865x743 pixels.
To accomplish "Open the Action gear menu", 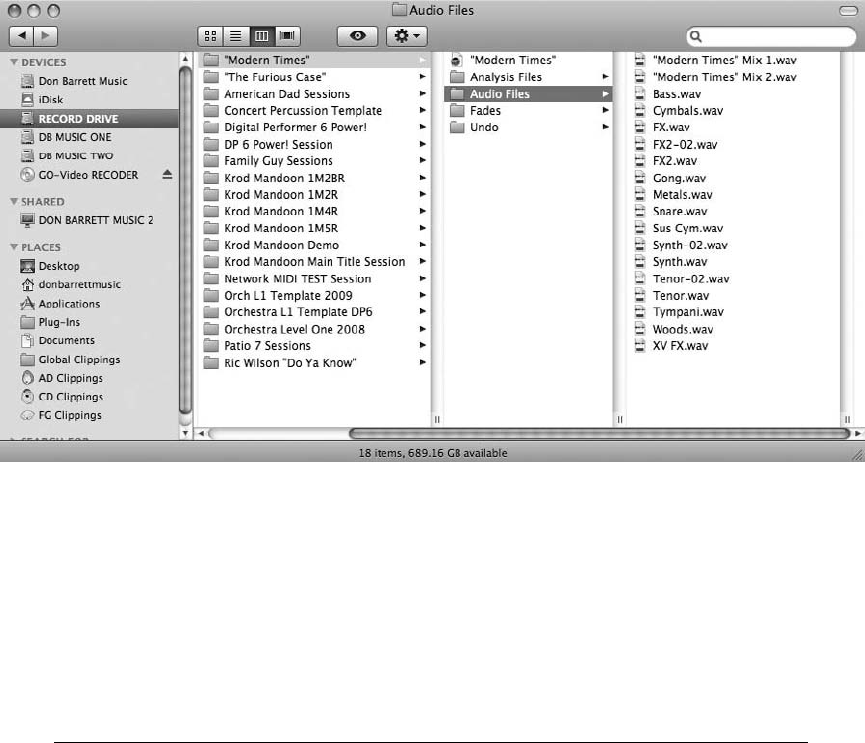I will coord(407,36).
